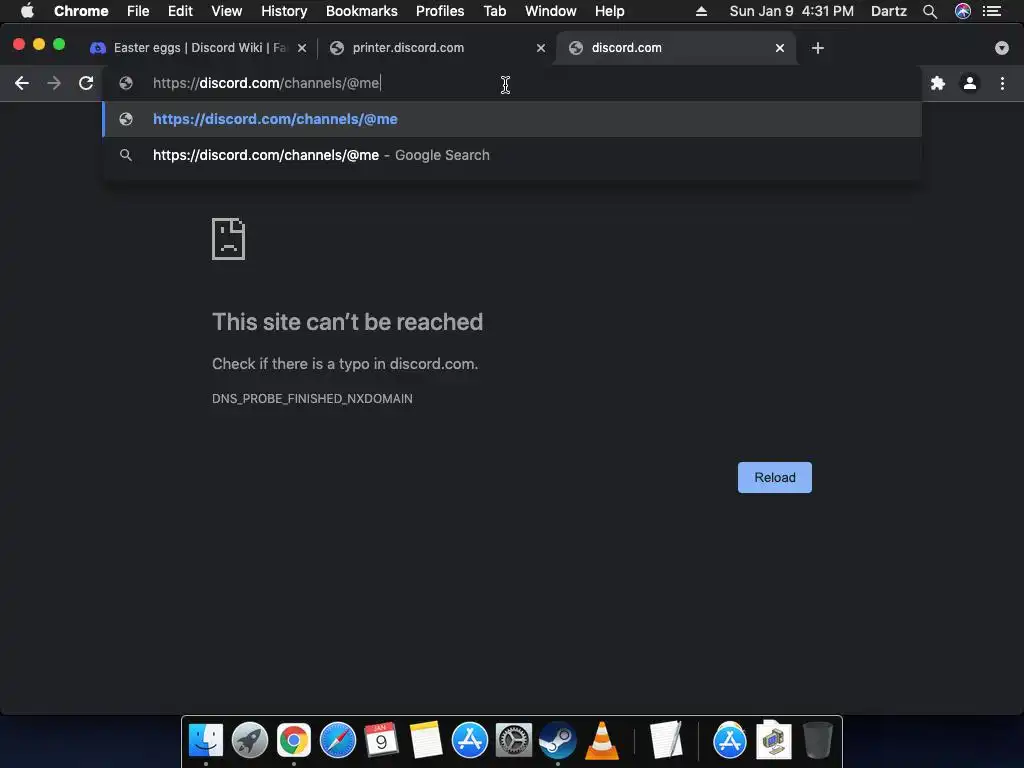Viewport: 1024px width, 768px height.
Task: Open Notification Center list icon
Action: point(992,11)
